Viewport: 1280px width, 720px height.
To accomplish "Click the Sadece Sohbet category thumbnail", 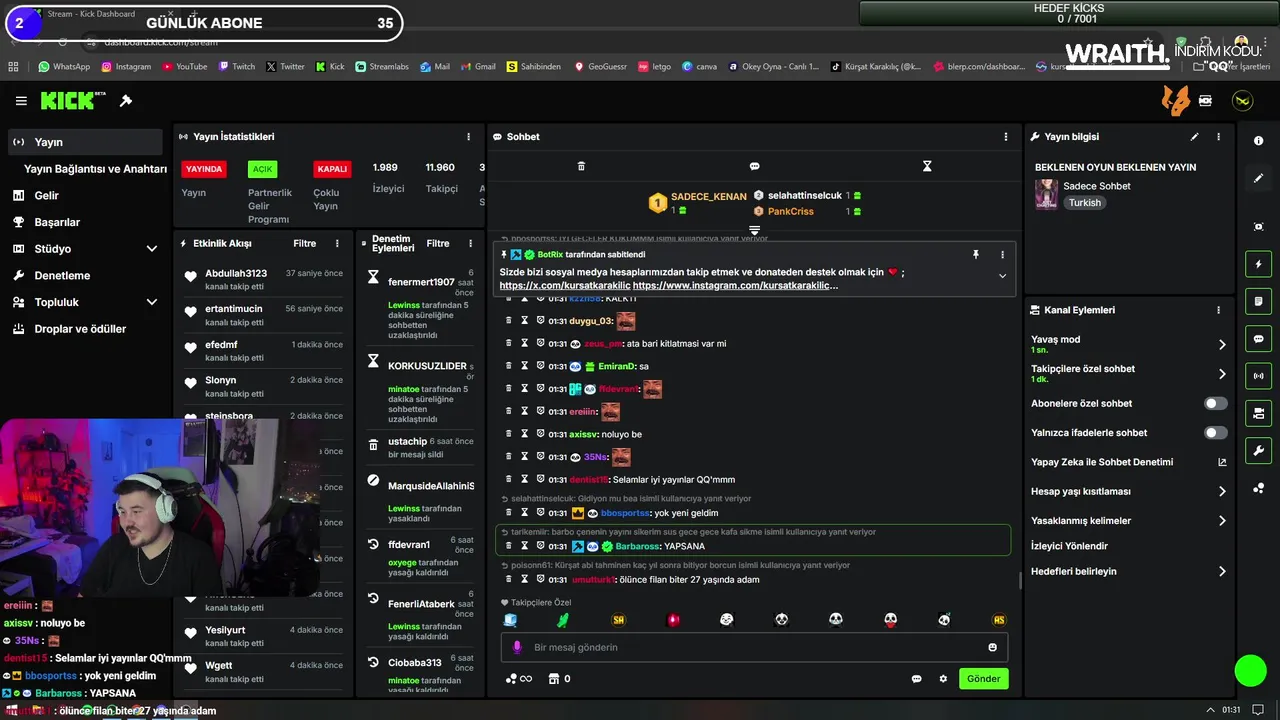I will coord(1046,194).
